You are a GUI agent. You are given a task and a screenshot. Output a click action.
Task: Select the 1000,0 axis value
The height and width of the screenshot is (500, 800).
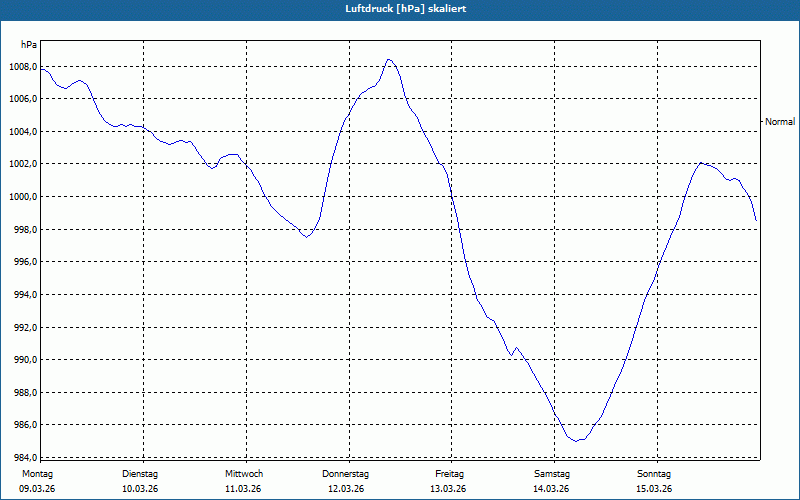pyautogui.click(x=23, y=197)
